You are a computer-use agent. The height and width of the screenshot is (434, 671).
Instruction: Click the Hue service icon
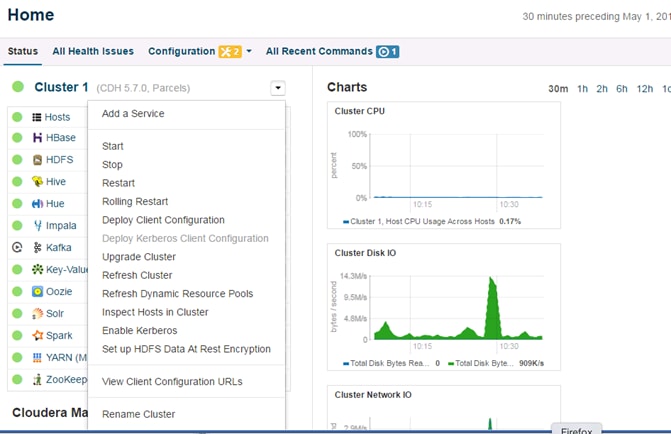37,204
